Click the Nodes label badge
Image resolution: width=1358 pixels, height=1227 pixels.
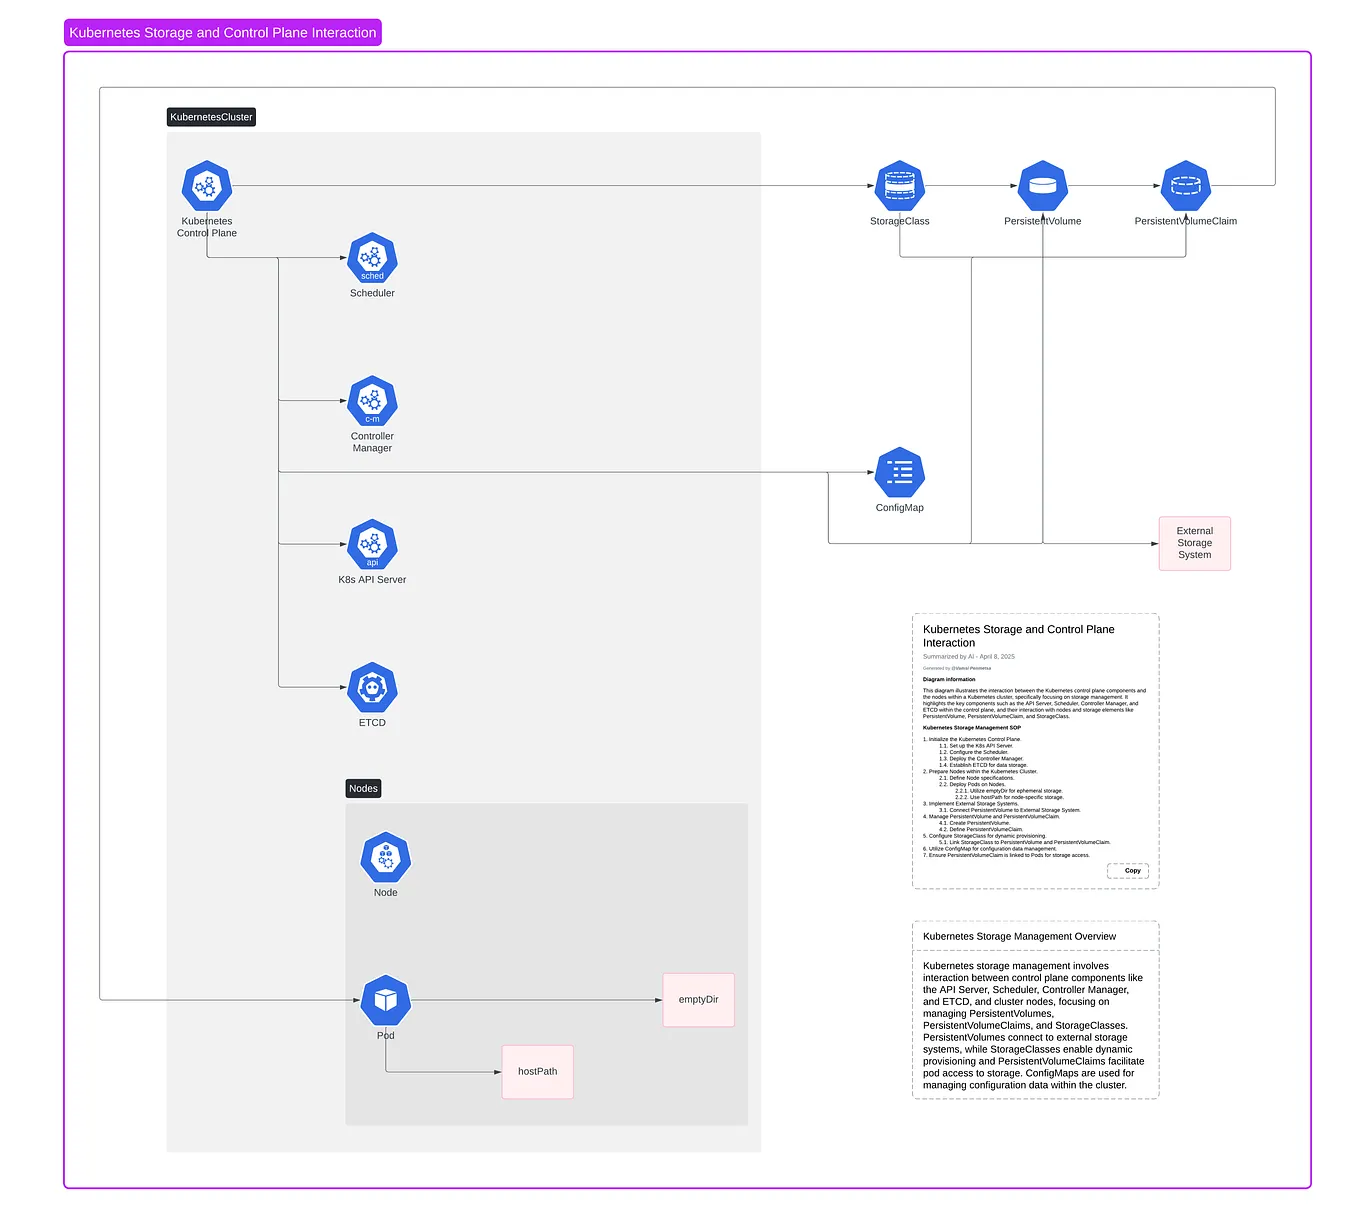(x=362, y=788)
